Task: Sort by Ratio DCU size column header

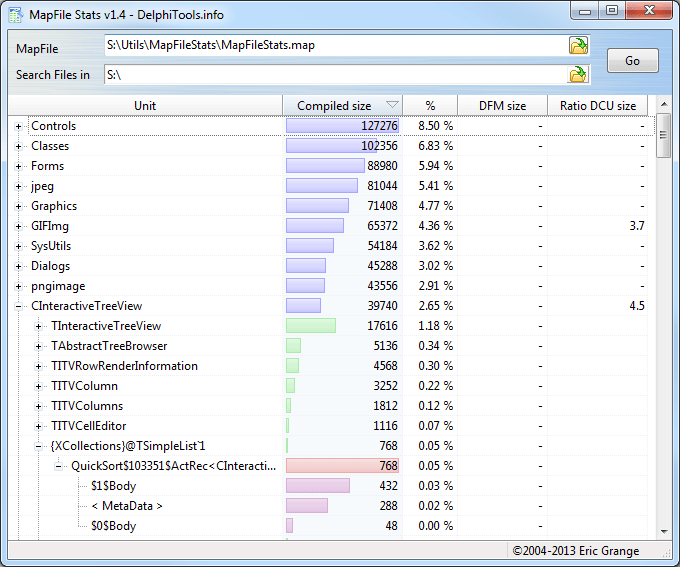Action: (x=598, y=105)
